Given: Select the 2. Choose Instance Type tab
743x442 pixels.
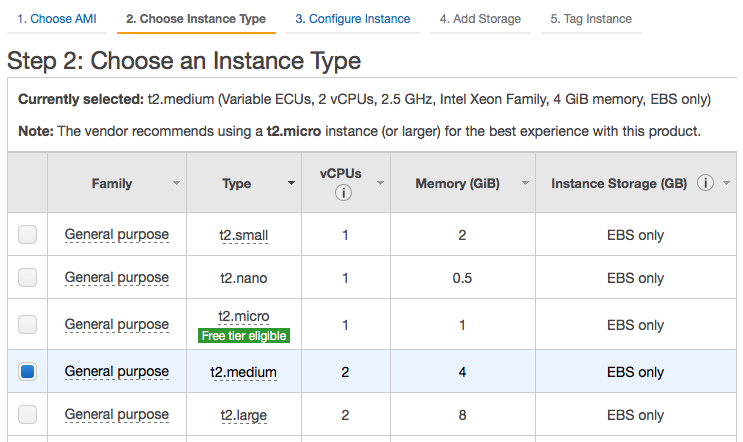Looking at the screenshot, I should click(196, 19).
